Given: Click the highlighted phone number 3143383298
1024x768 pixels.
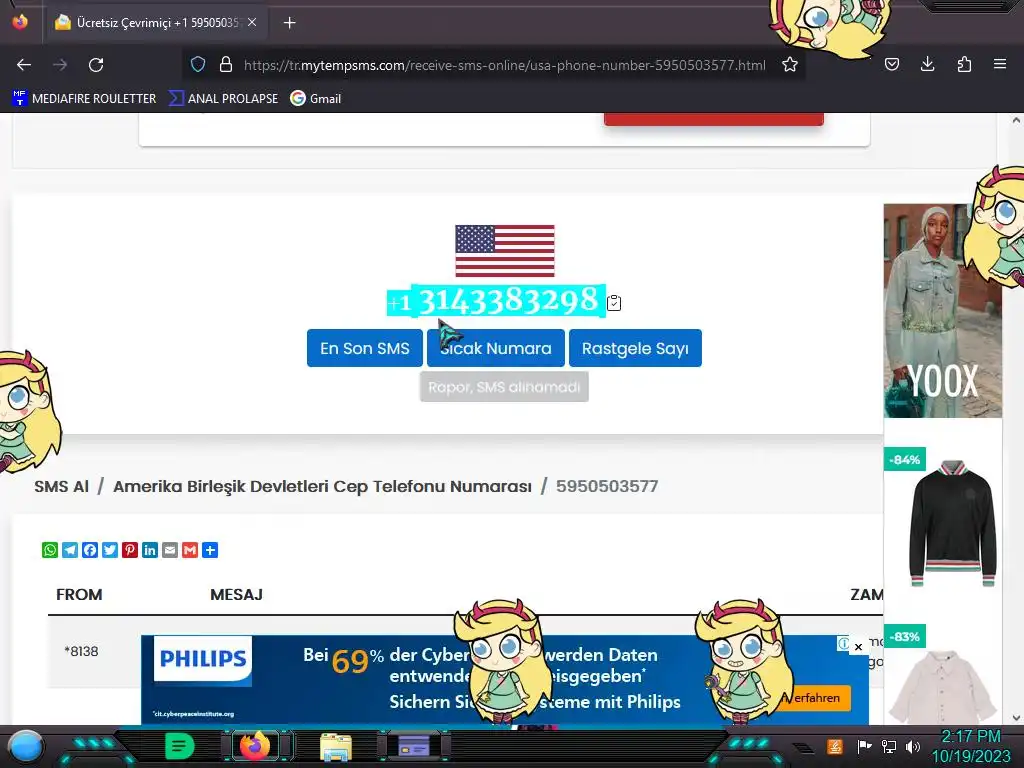Looking at the screenshot, I should pyautogui.click(x=508, y=301).
